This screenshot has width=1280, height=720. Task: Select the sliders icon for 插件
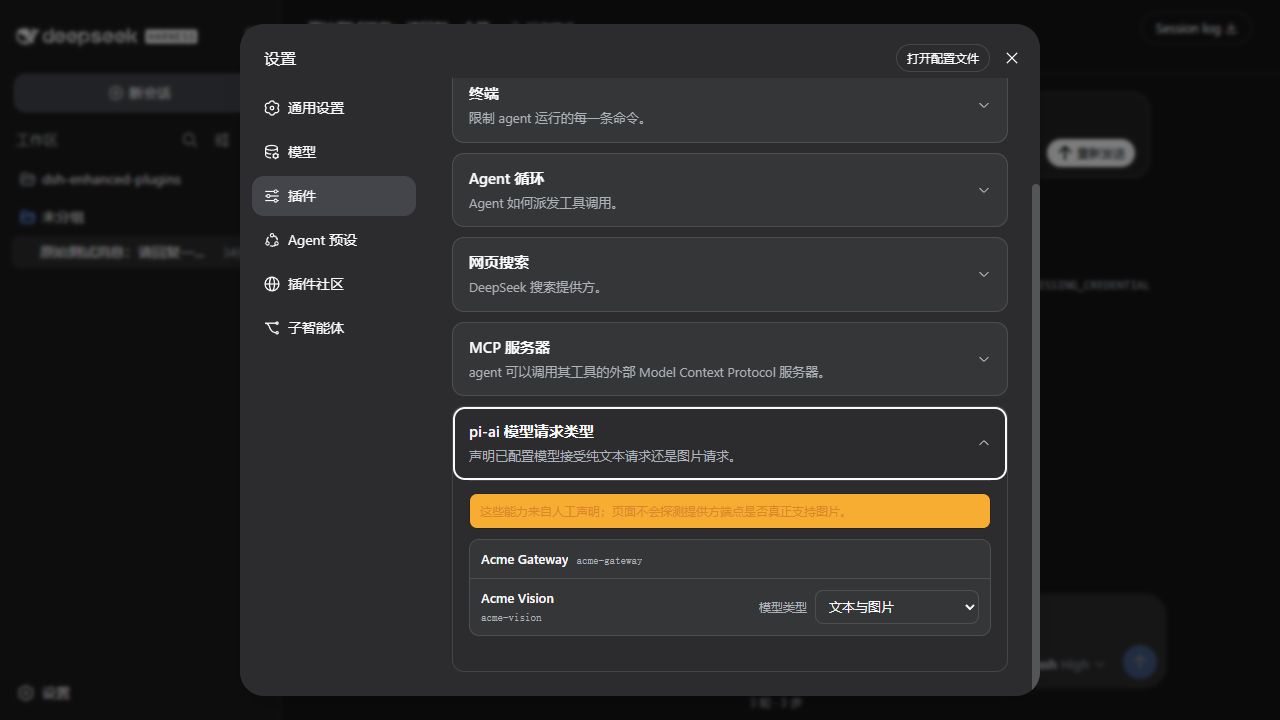pyautogui.click(x=272, y=196)
